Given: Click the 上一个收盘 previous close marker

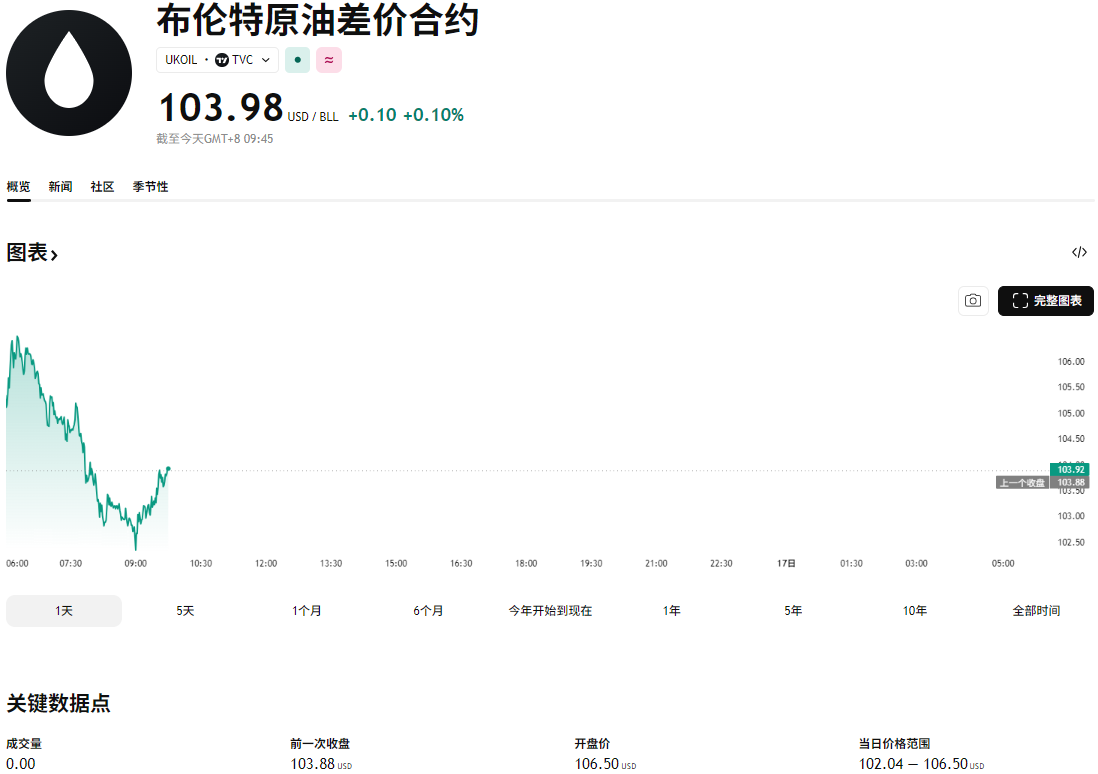Looking at the screenshot, I should point(1022,483).
